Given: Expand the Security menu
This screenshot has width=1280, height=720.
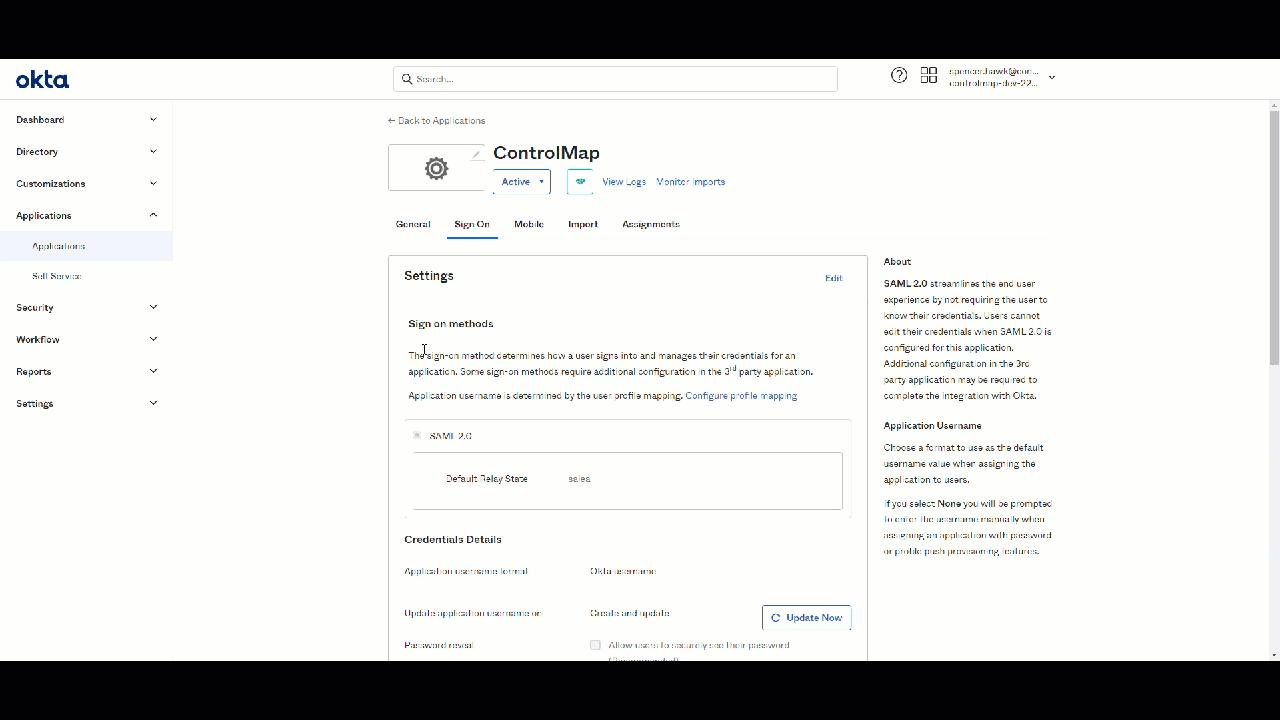Looking at the screenshot, I should pyautogui.click(x=86, y=308).
